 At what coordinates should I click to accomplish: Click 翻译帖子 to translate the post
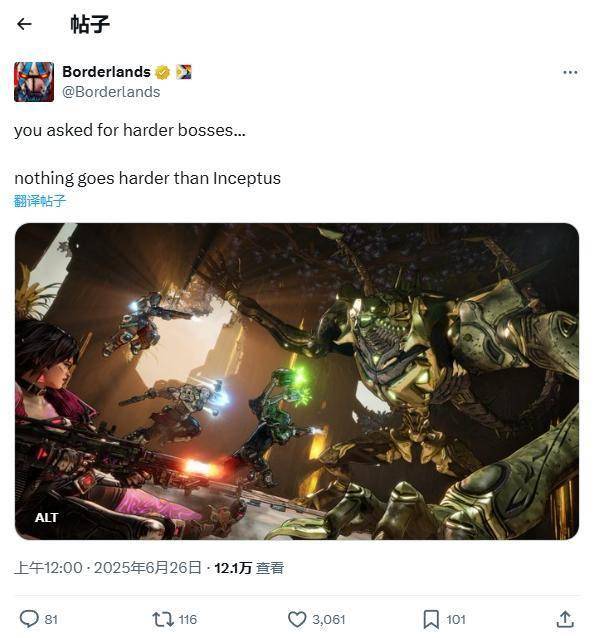pyautogui.click(x=39, y=201)
